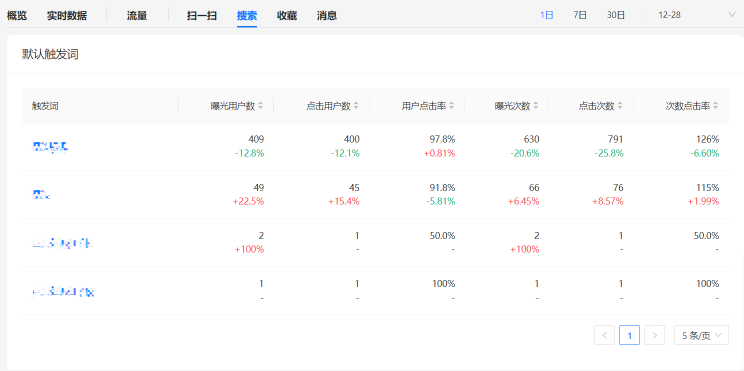Image resolution: width=744 pixels, height=371 pixels.
Task: Click the blurred trigger word in row with 409
Action: tap(50, 147)
